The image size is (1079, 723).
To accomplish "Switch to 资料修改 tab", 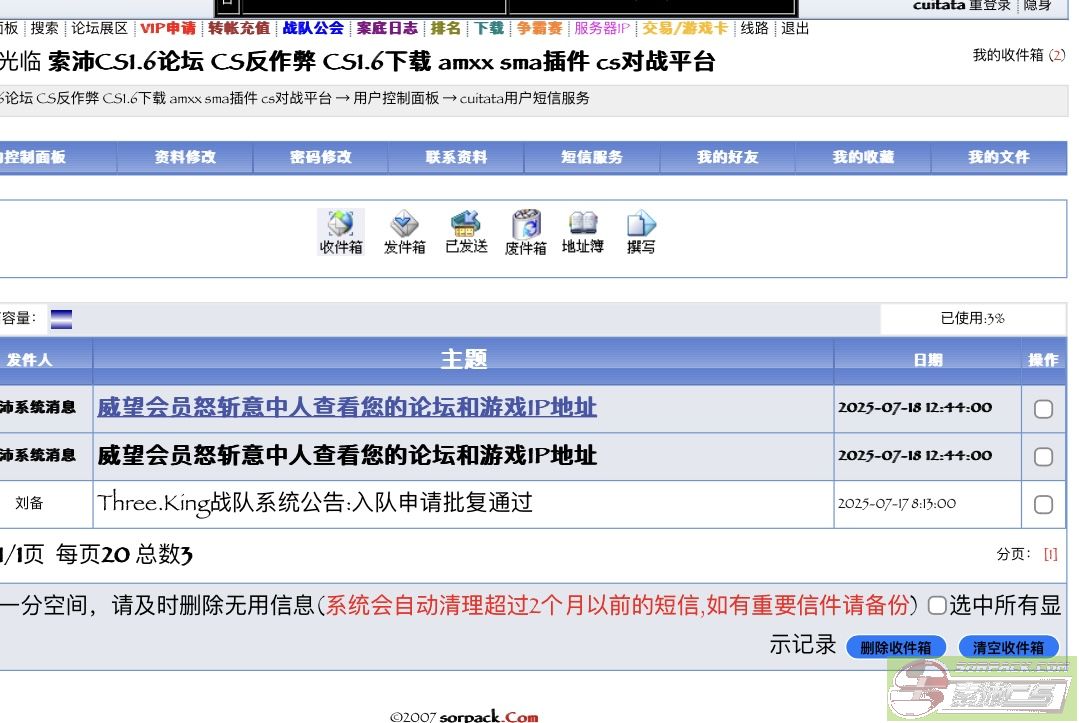I will [x=185, y=157].
